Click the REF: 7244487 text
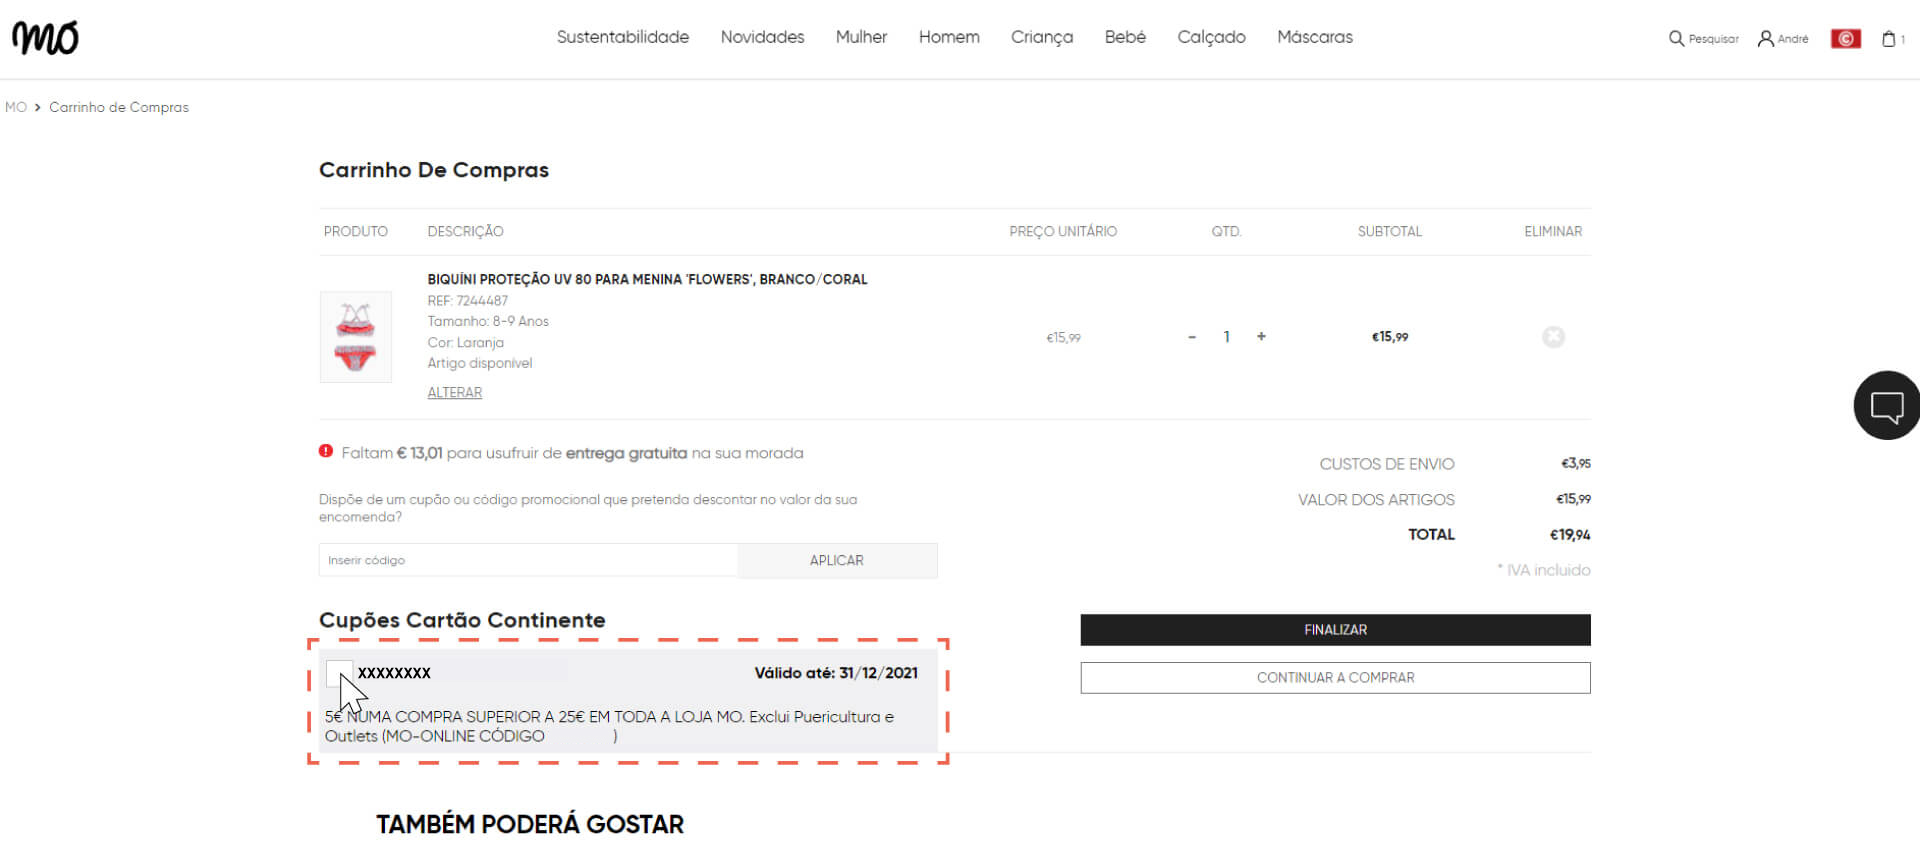 pos(468,300)
